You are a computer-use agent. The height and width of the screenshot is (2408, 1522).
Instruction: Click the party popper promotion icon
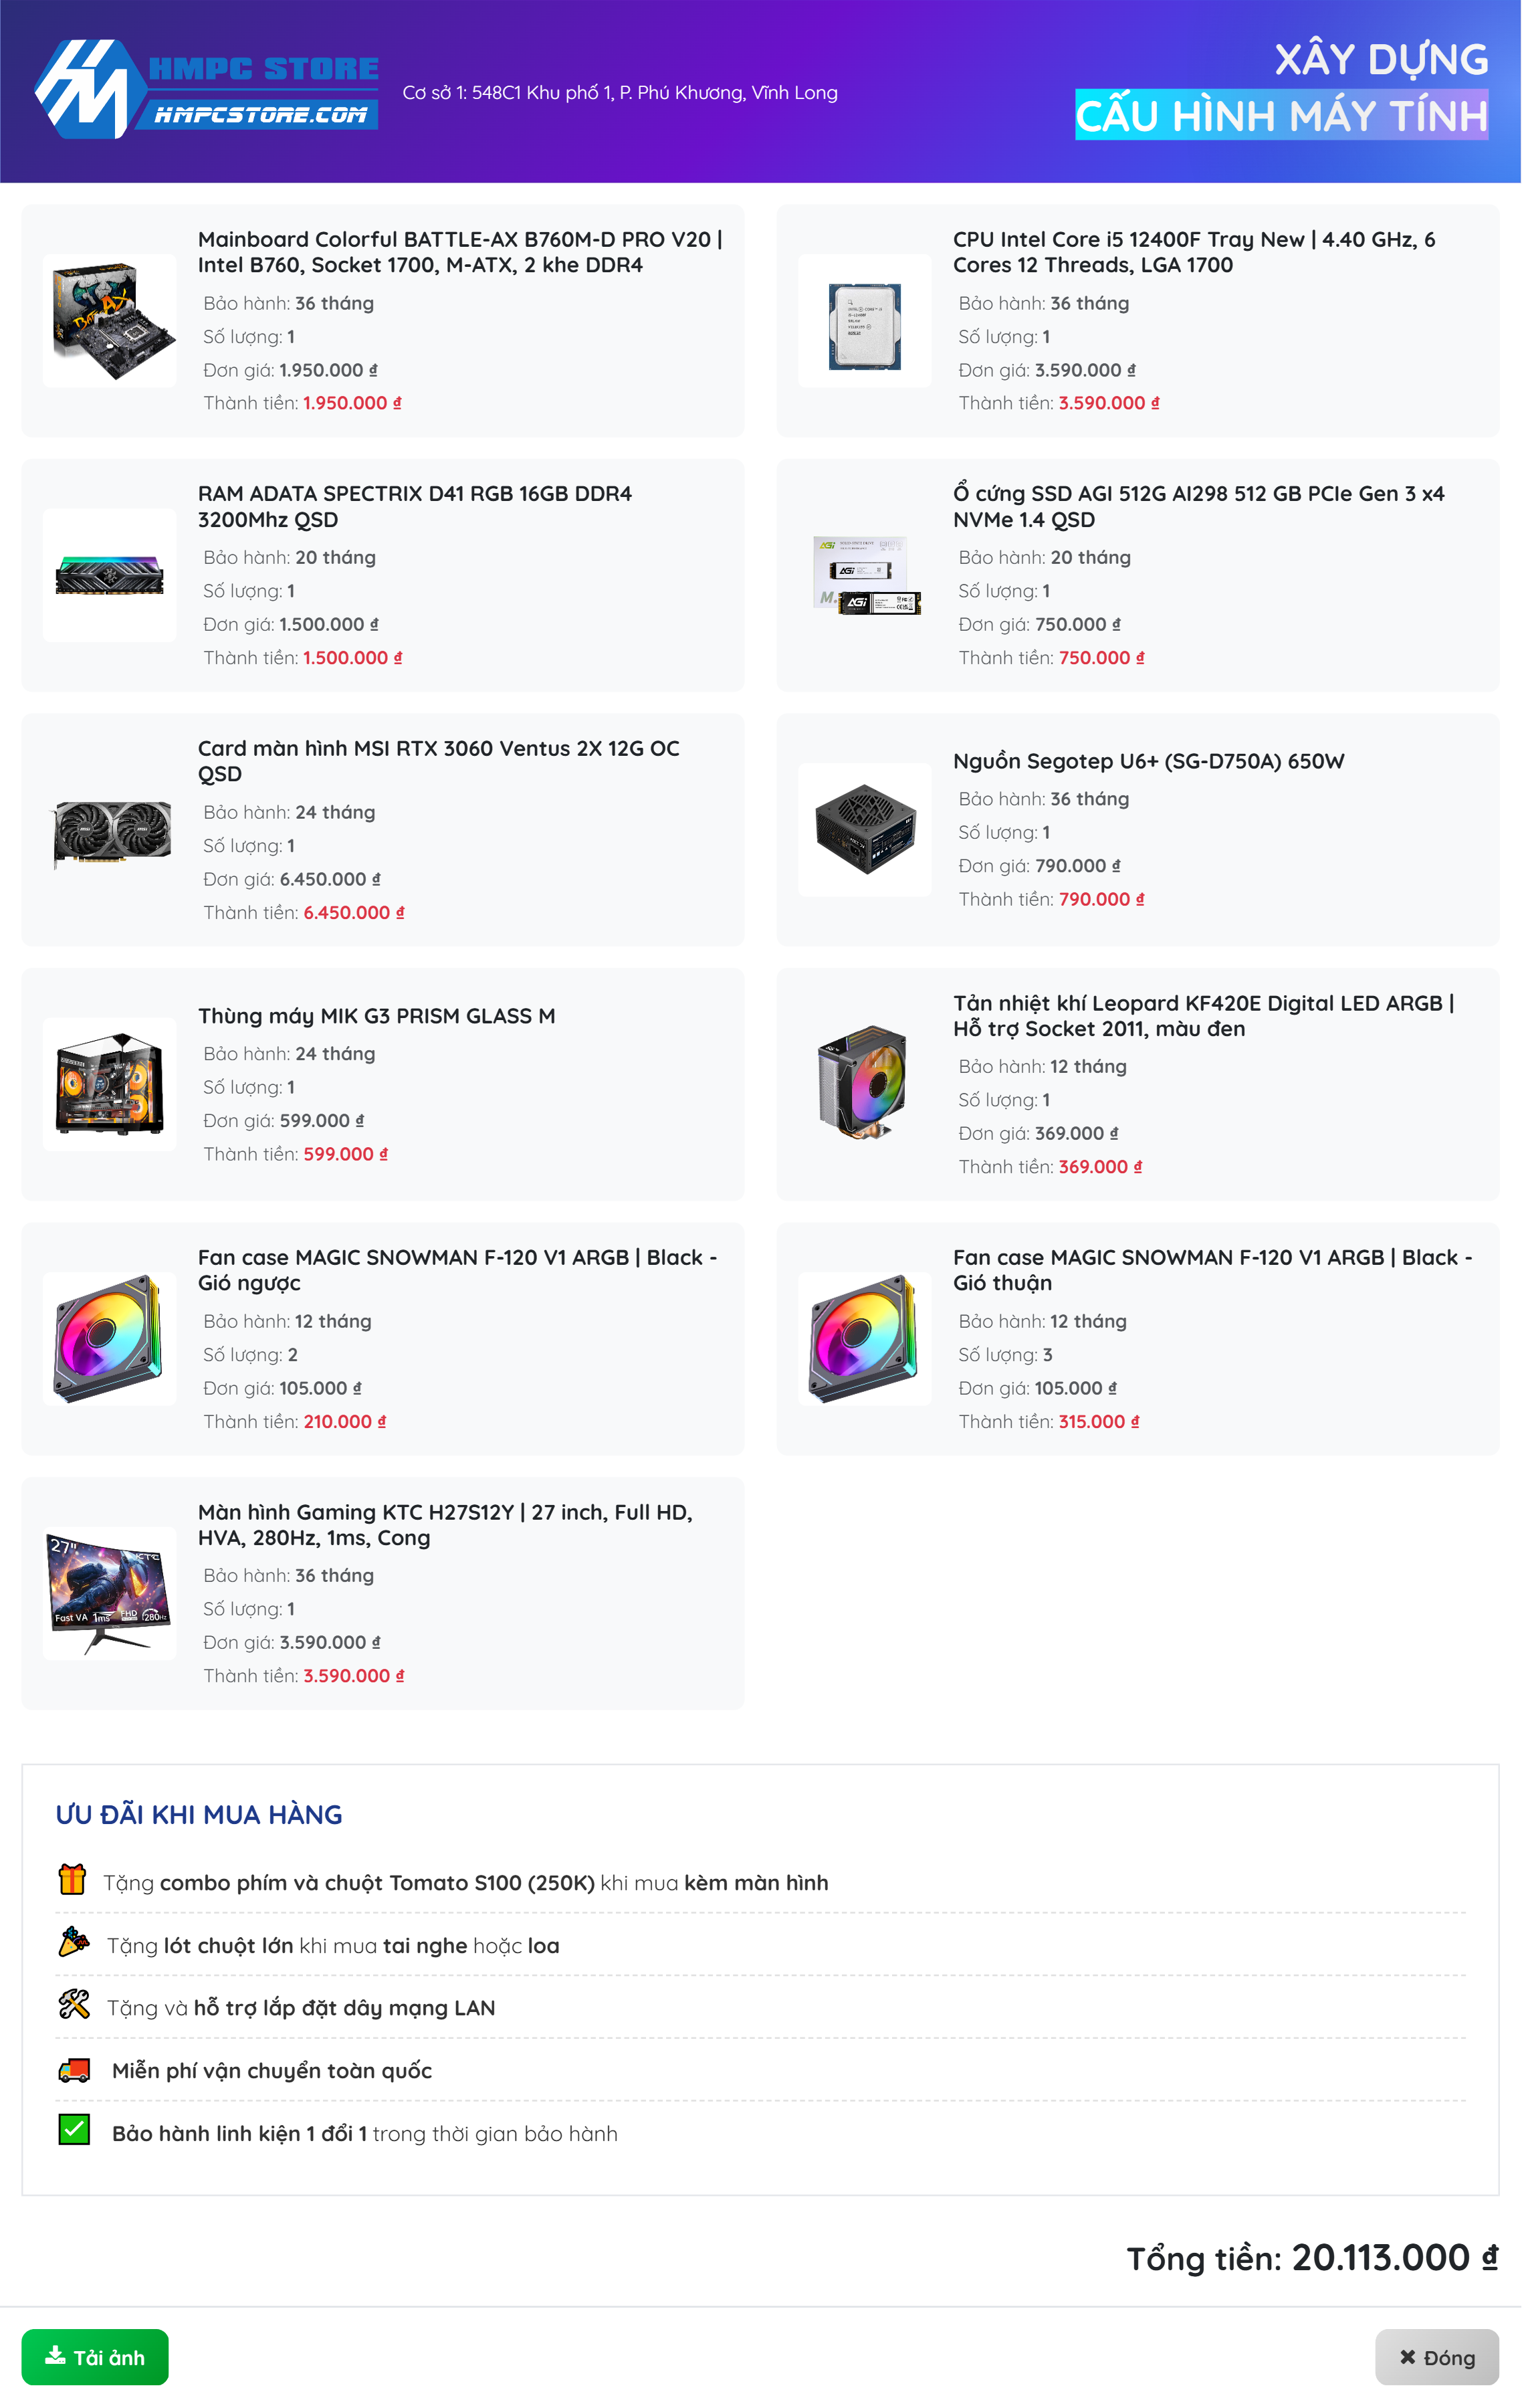pos(74,1942)
